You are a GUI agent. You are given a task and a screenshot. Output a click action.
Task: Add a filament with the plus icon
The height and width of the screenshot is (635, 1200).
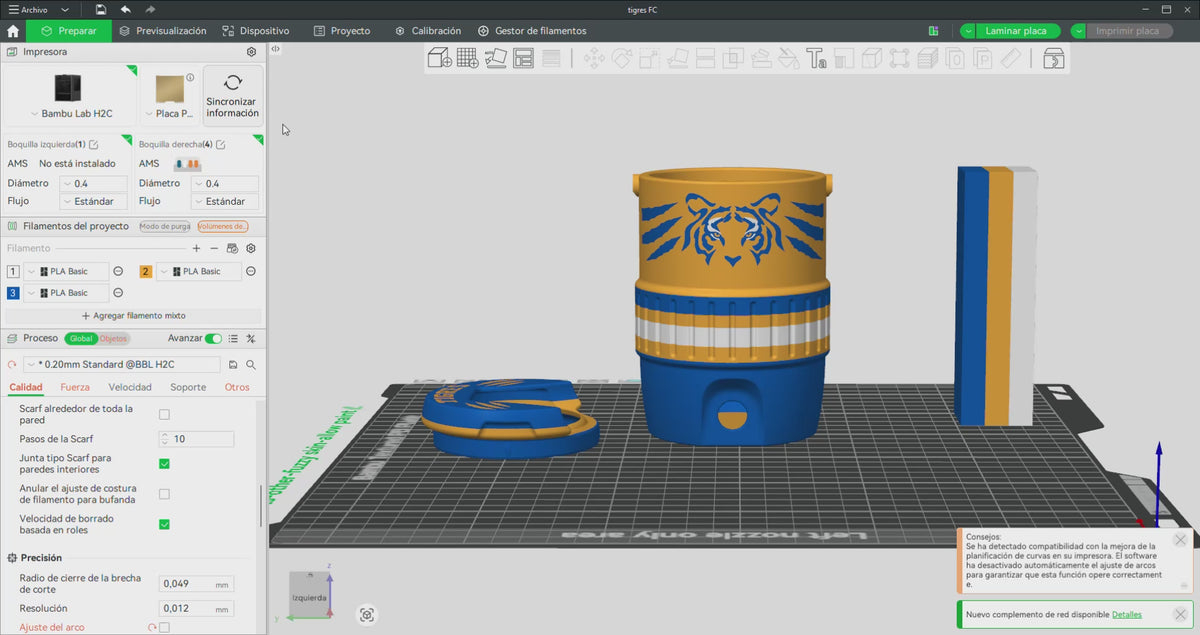pos(196,248)
